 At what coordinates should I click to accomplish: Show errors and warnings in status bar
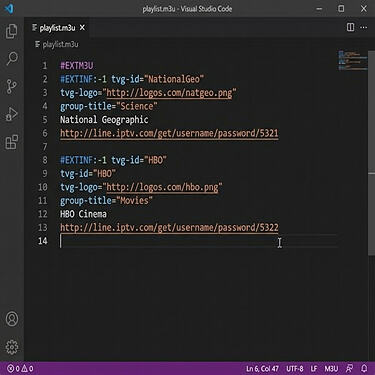pos(20,368)
